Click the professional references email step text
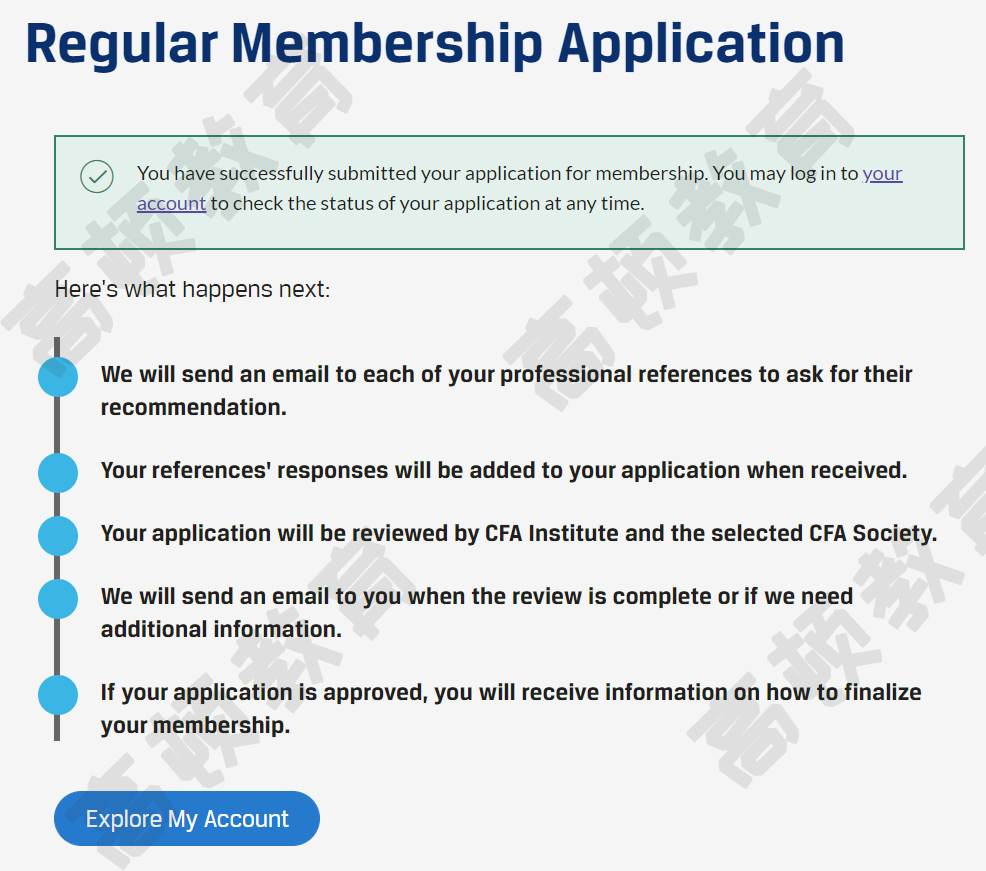Viewport: 986px width, 871px height. pos(506,391)
